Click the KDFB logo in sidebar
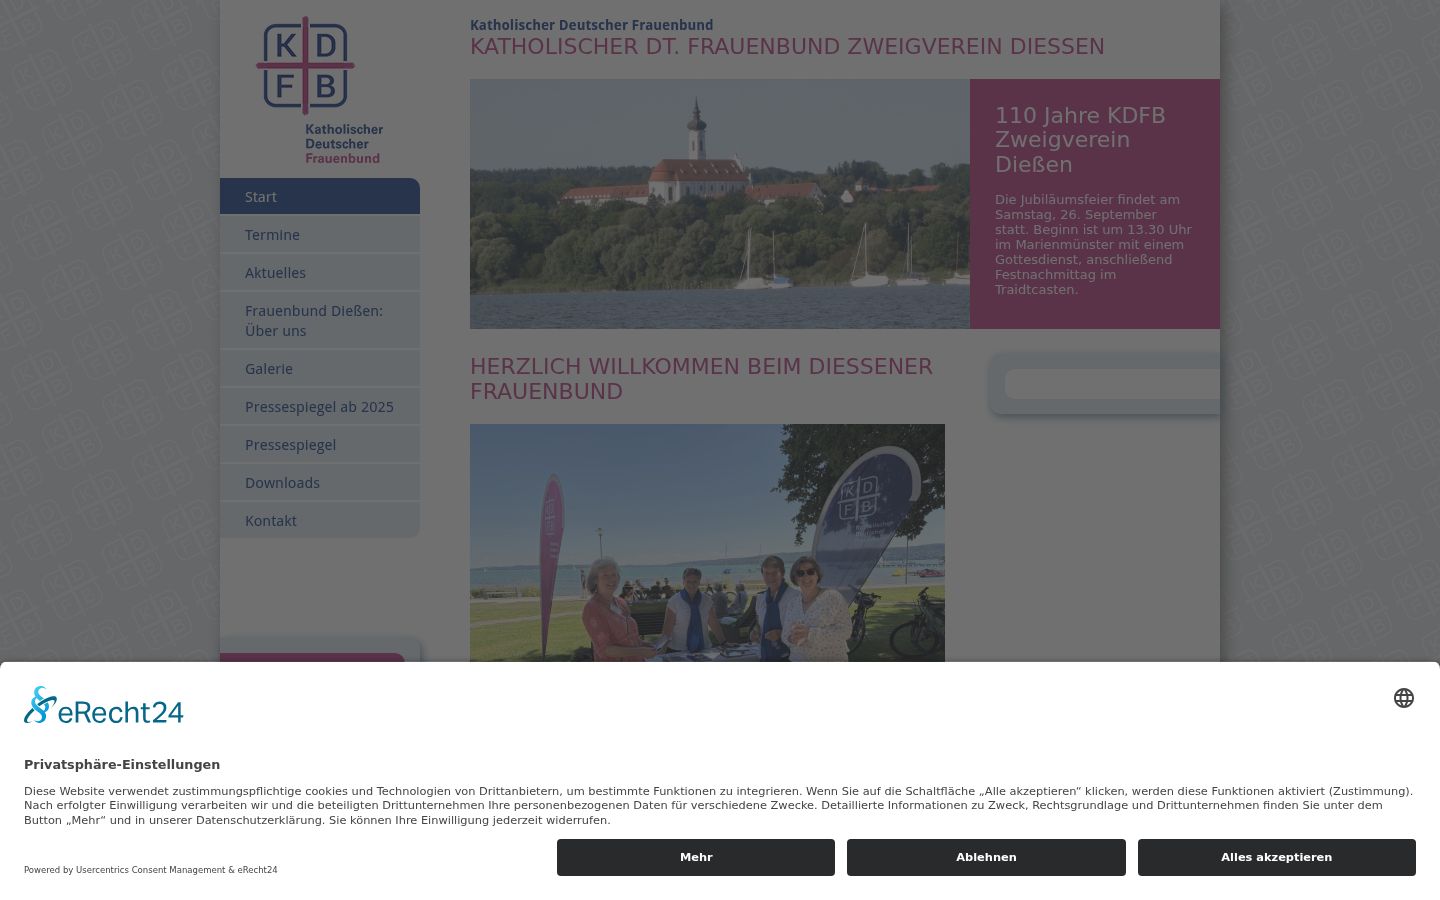The height and width of the screenshot is (900, 1440). (320, 90)
